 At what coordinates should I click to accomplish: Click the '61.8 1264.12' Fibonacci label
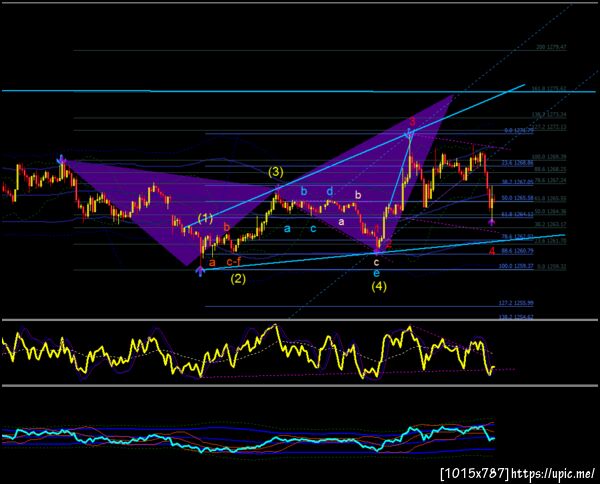(x=517, y=214)
